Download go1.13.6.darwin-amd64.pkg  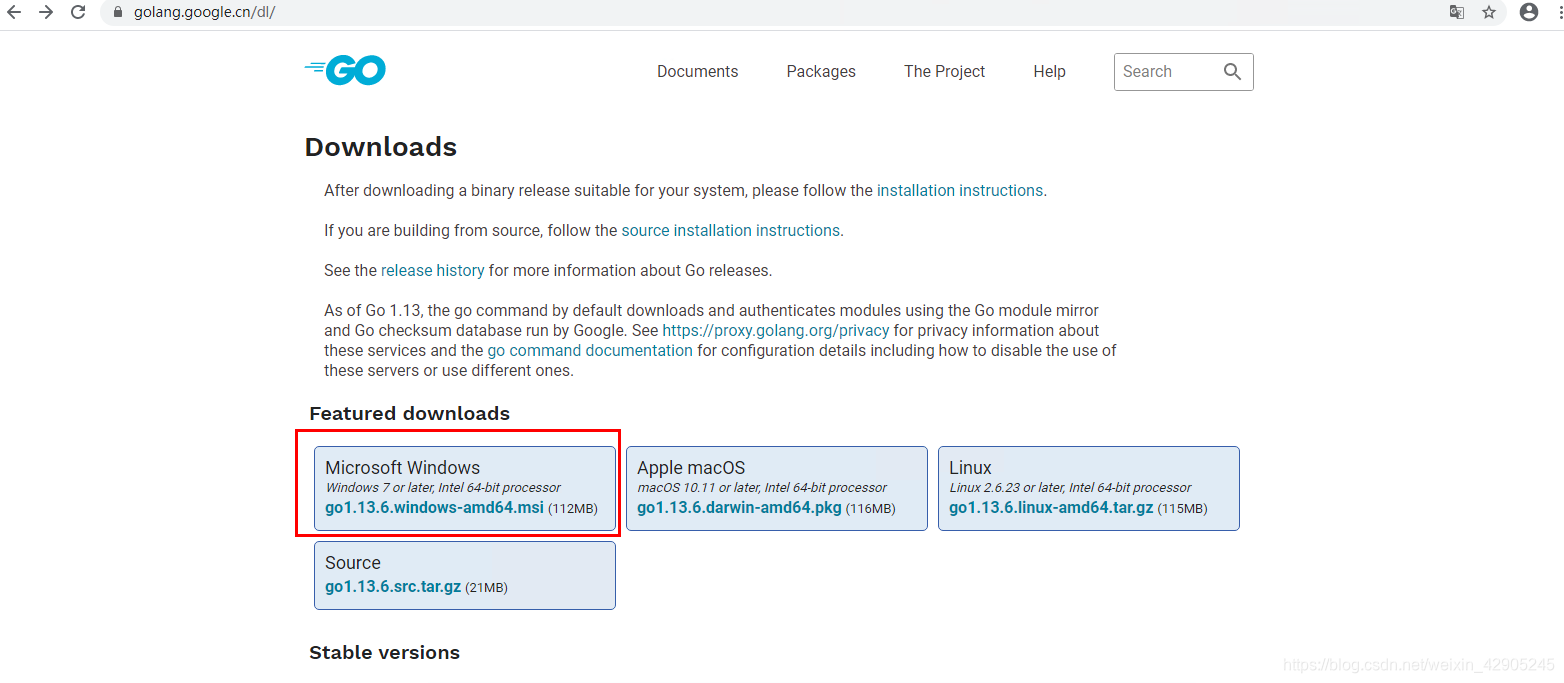pos(739,508)
